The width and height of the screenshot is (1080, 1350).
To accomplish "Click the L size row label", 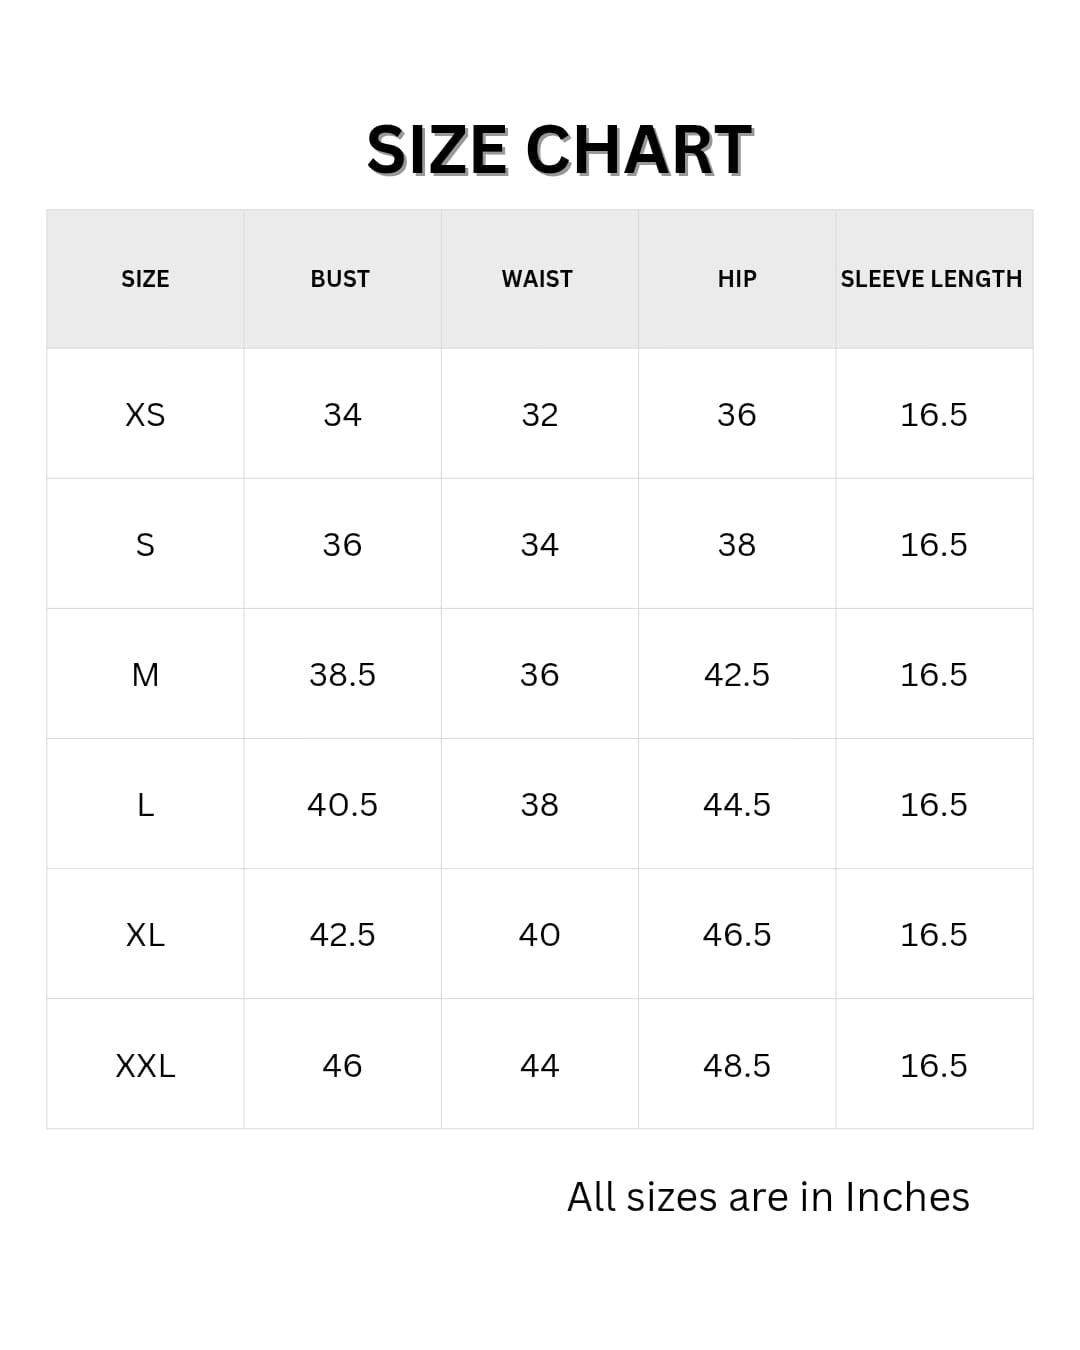I will [x=145, y=805].
